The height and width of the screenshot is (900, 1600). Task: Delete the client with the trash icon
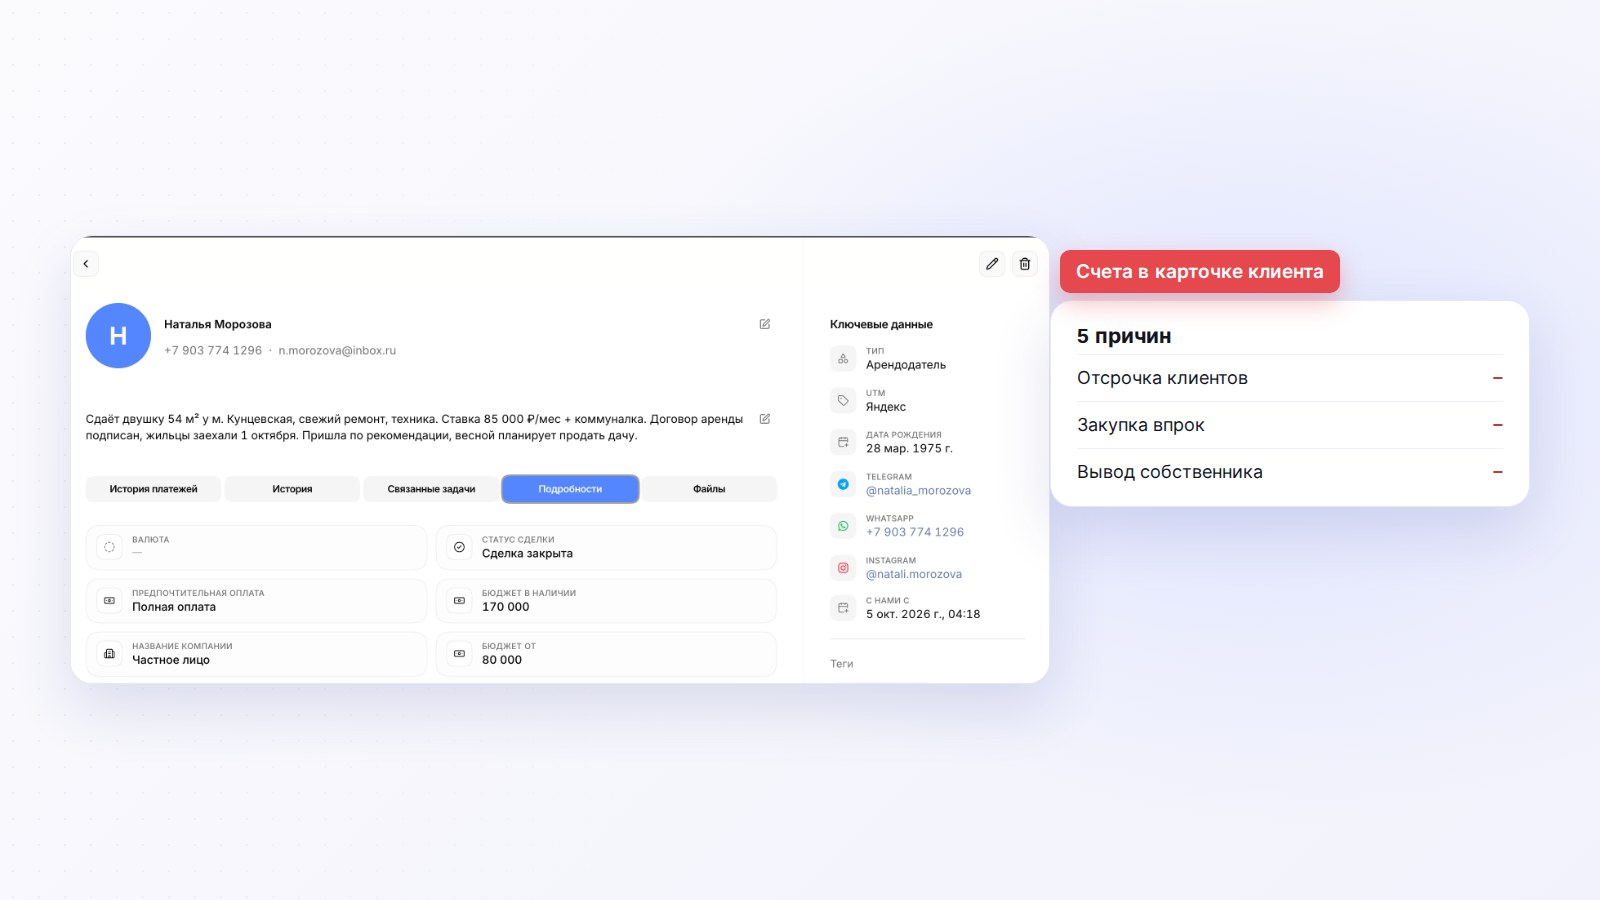[1025, 264]
